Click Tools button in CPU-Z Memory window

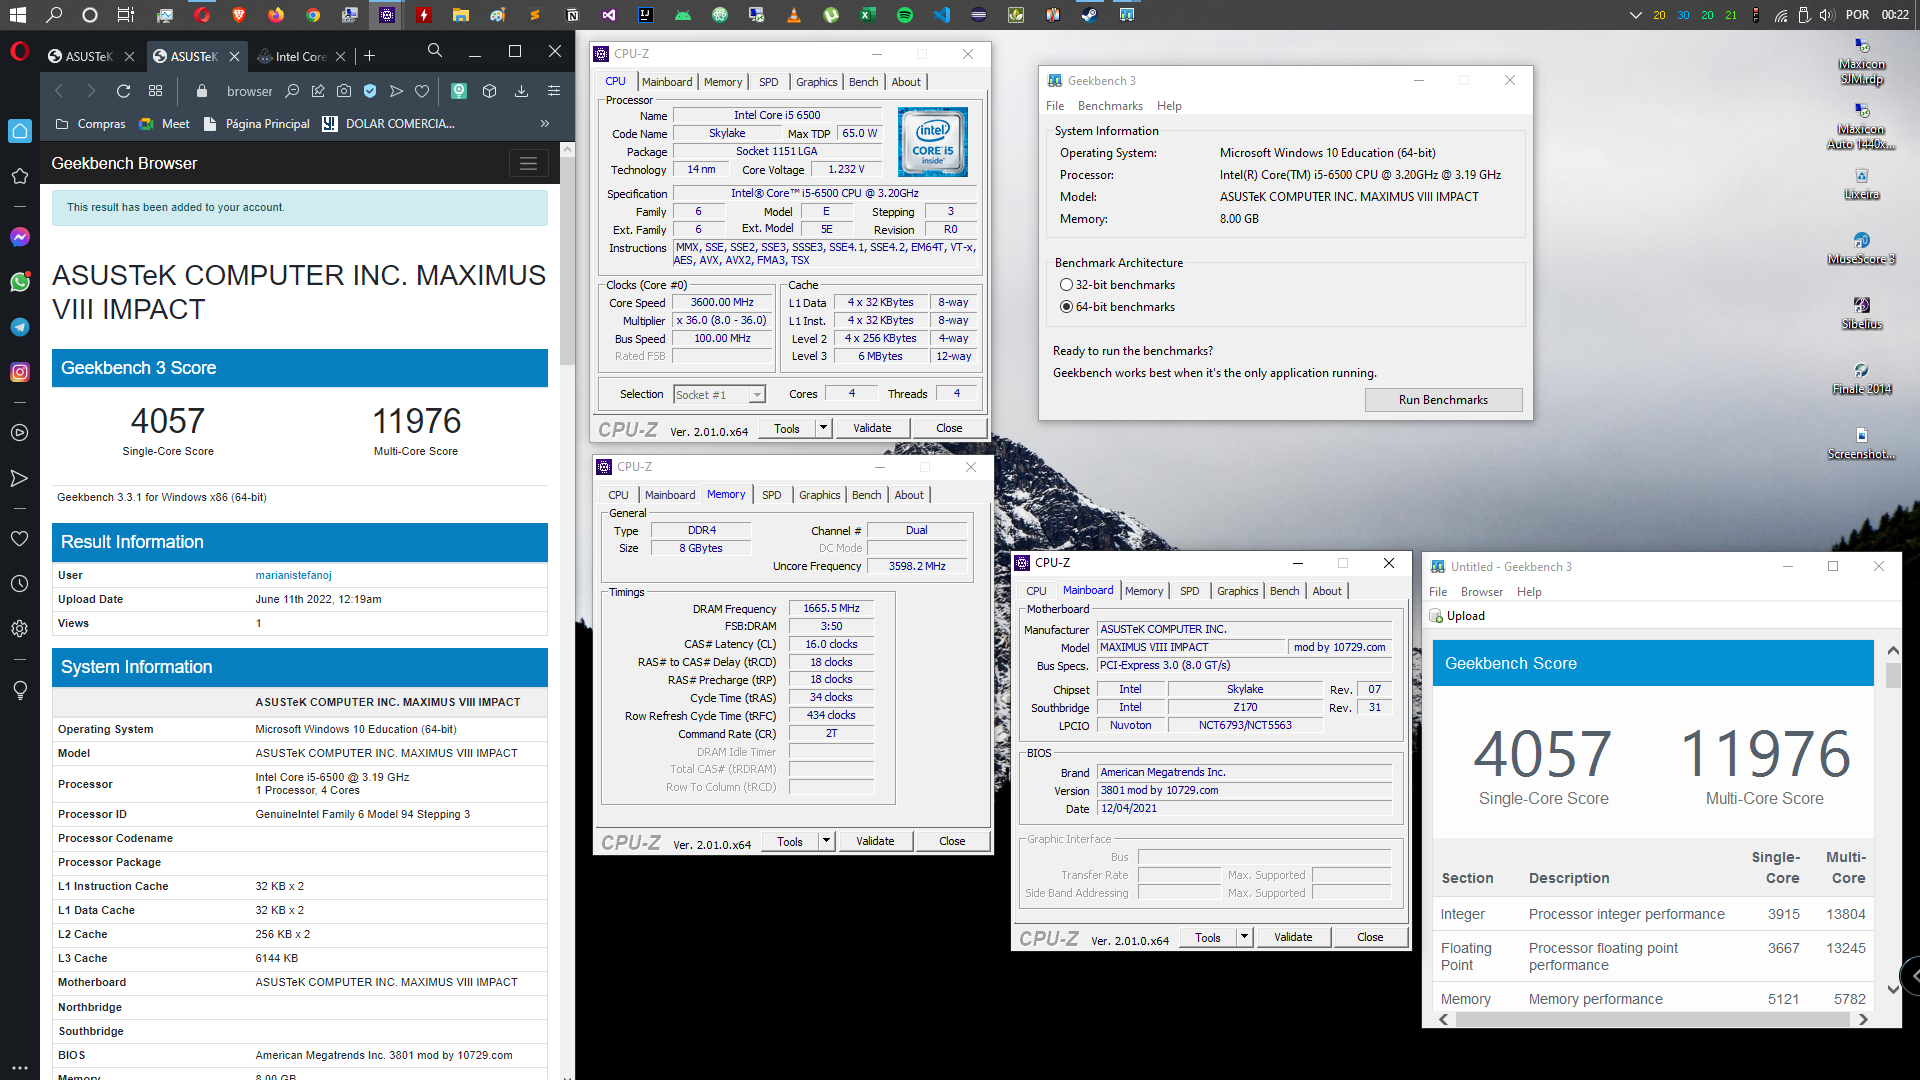[x=790, y=841]
